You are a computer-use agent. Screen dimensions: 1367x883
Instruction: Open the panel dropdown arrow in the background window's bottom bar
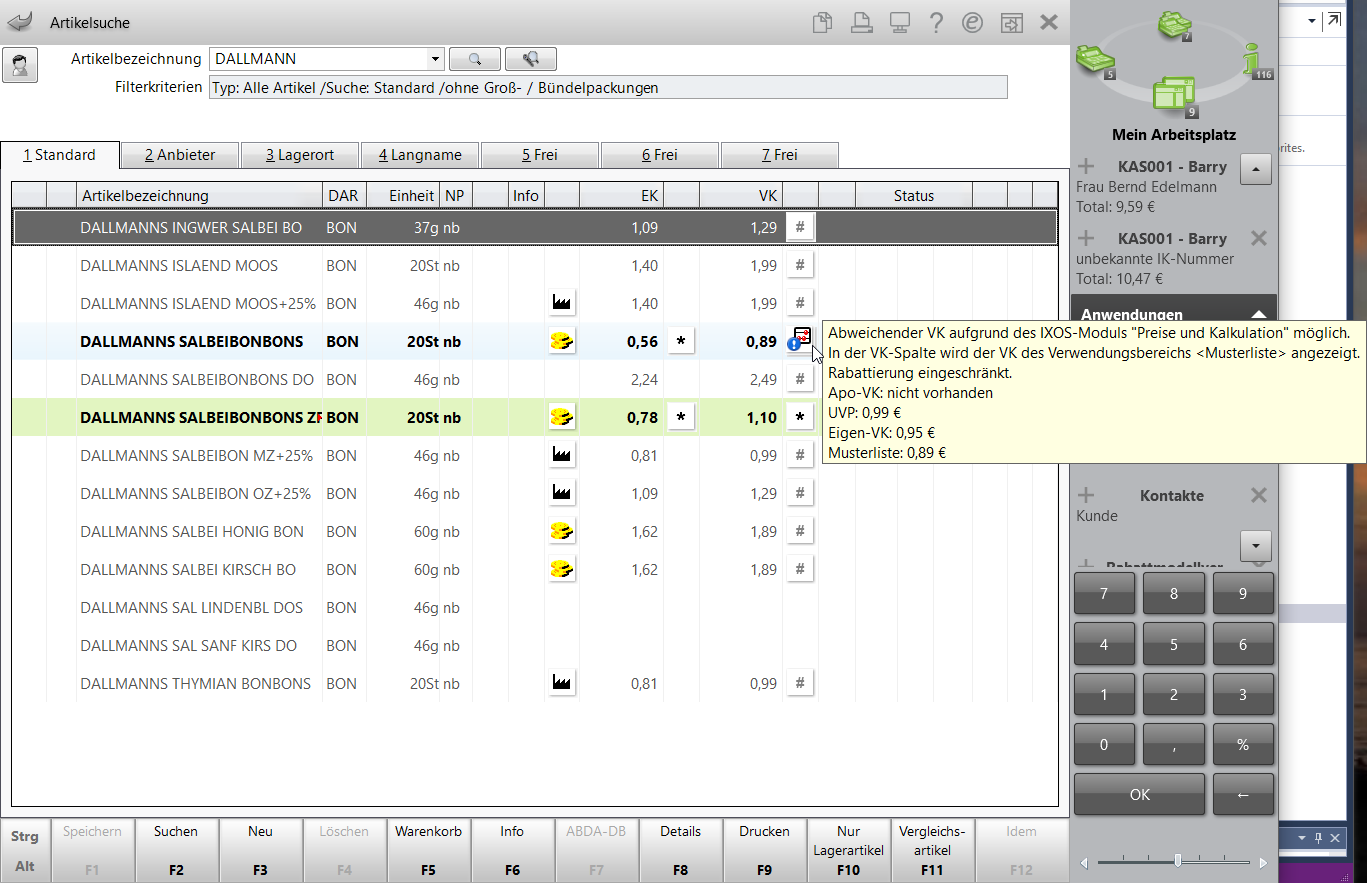click(1303, 836)
